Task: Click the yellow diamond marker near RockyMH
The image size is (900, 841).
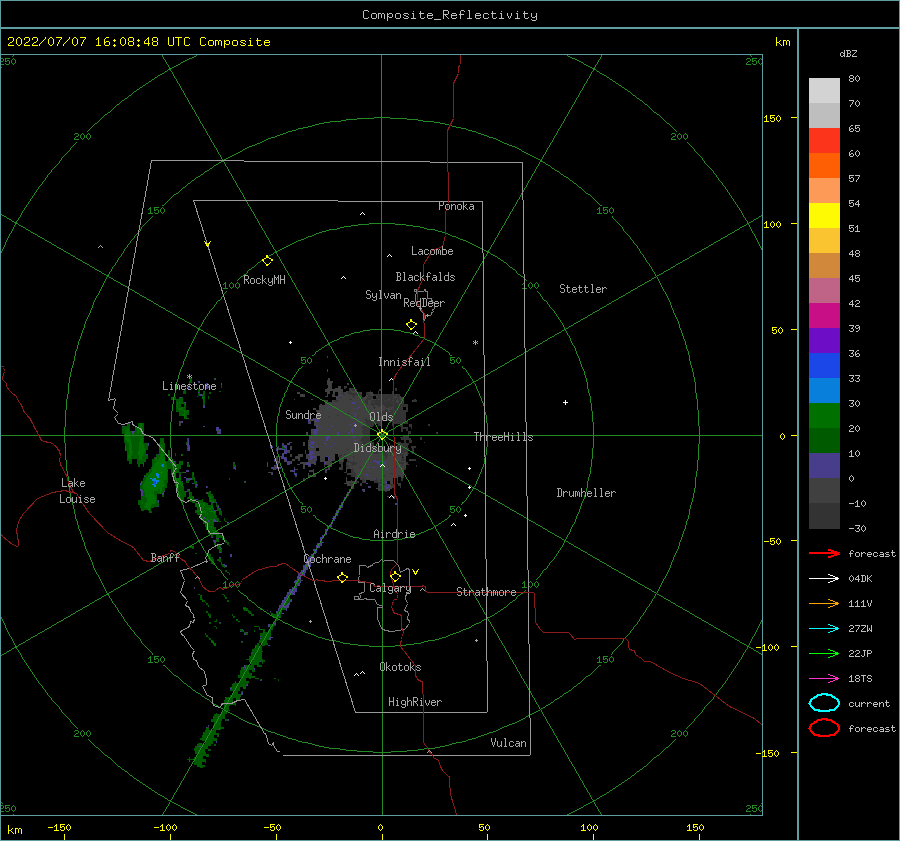Action: coord(267,261)
